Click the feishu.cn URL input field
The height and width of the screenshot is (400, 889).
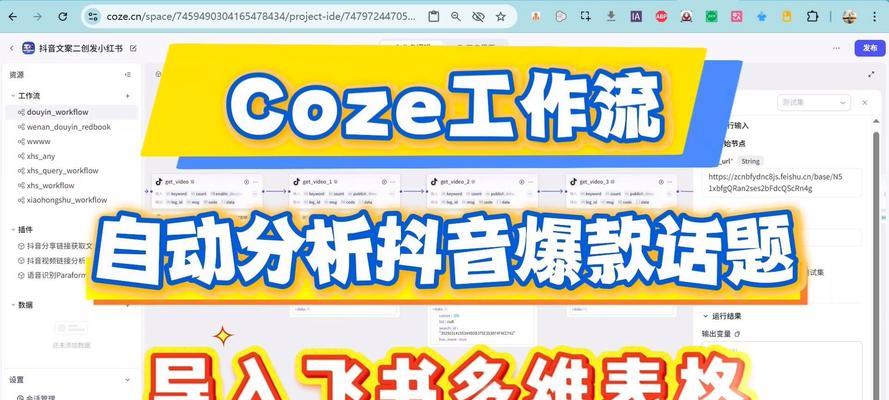tap(782, 182)
